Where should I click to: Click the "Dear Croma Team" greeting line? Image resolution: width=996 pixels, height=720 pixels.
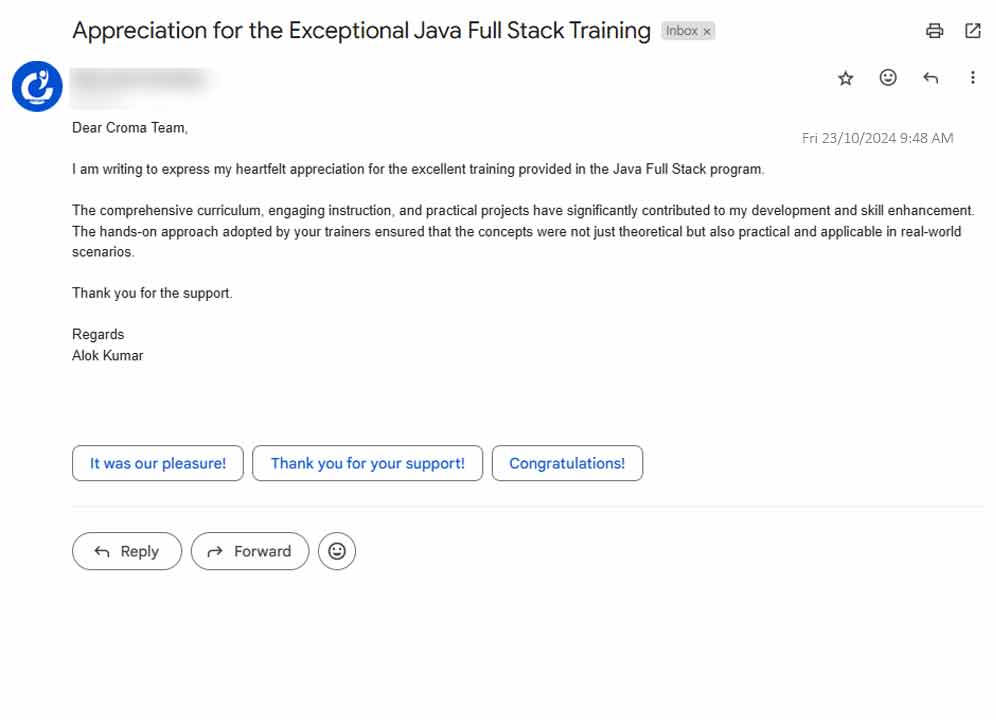130,128
